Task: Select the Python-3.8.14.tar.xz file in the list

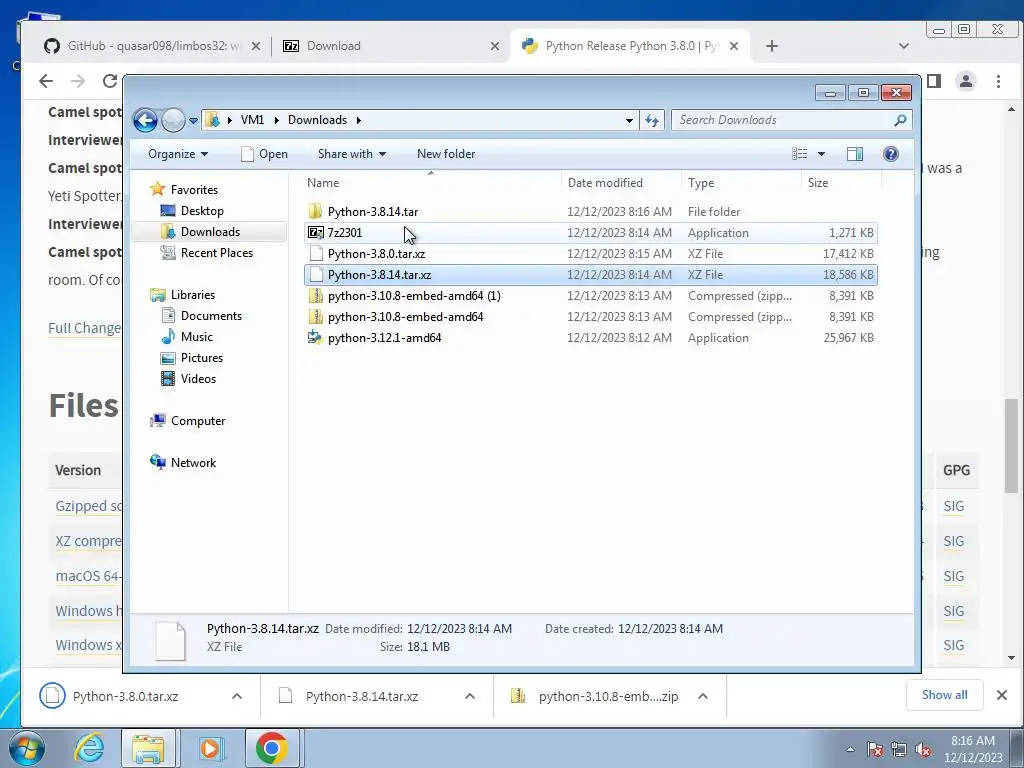Action: pyautogui.click(x=590, y=275)
